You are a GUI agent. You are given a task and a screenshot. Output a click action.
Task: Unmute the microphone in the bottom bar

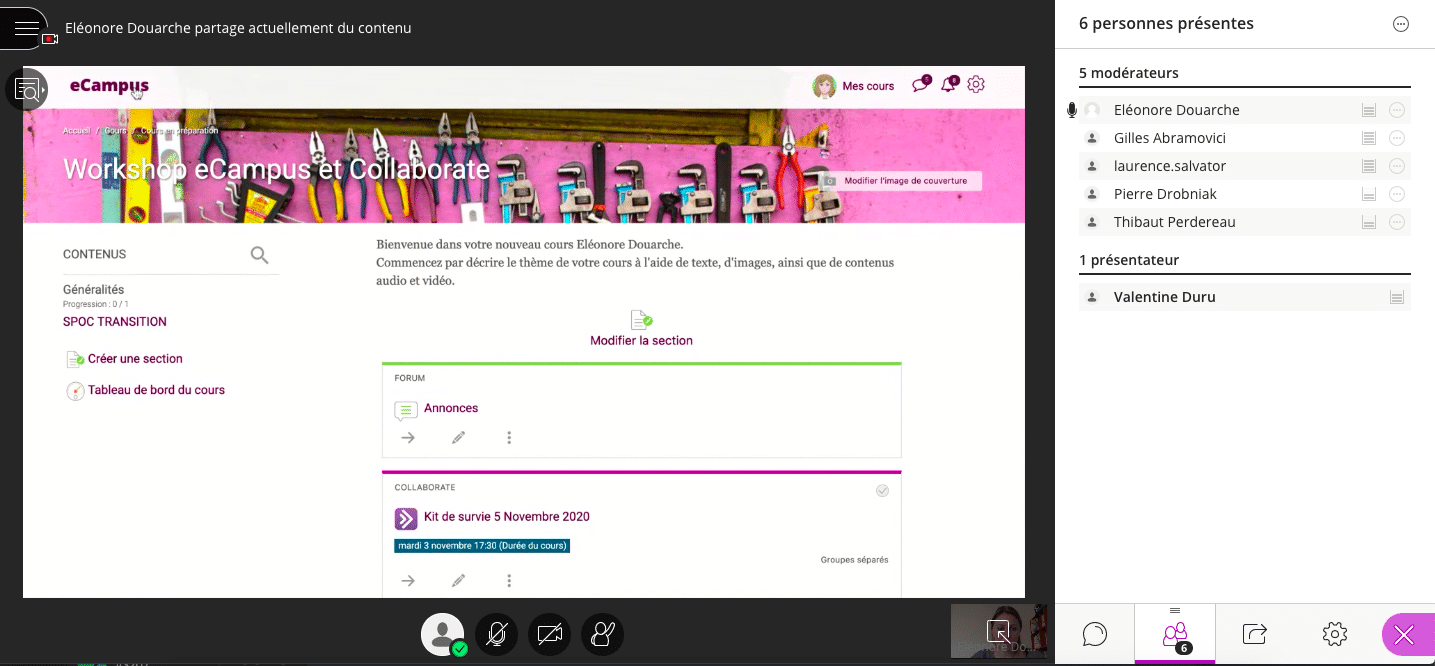click(497, 634)
